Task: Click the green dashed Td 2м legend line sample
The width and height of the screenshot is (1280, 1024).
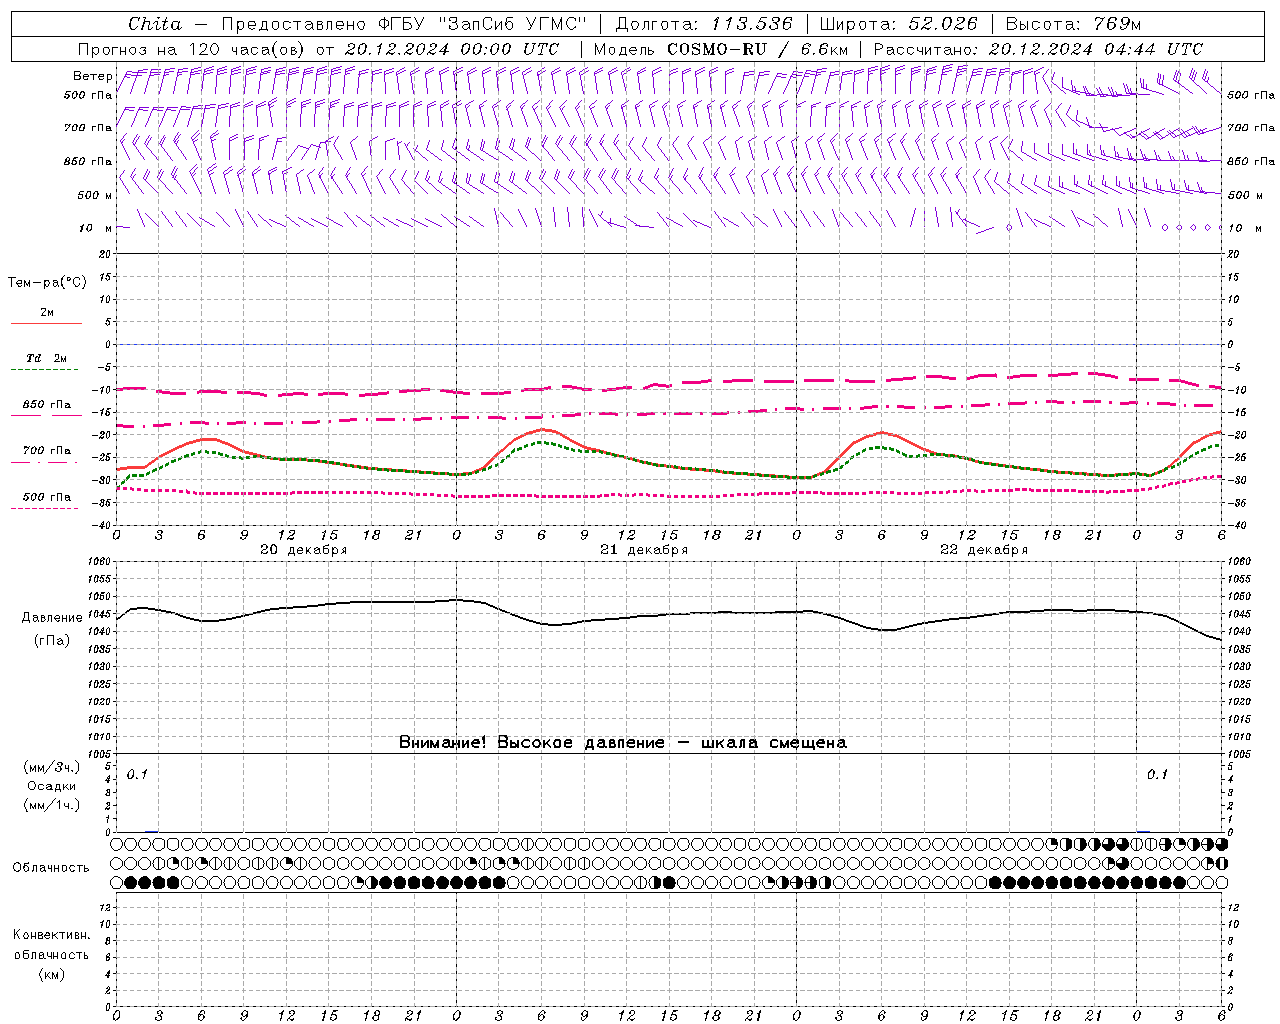Action: click(45, 370)
